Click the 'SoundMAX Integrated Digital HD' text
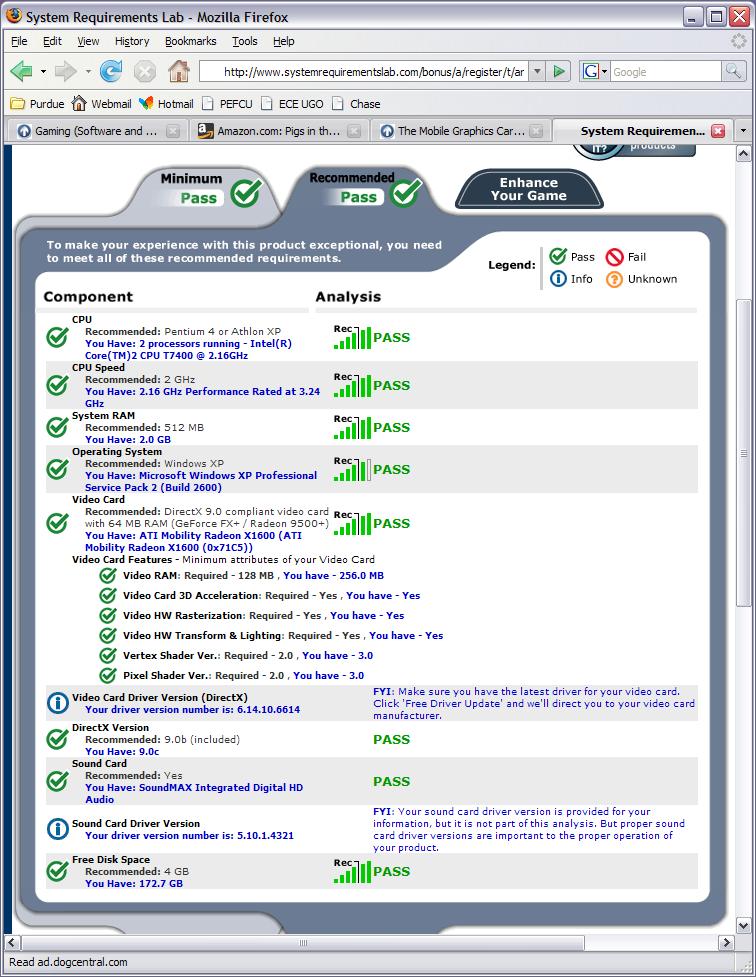This screenshot has height=977, width=756. (221, 788)
